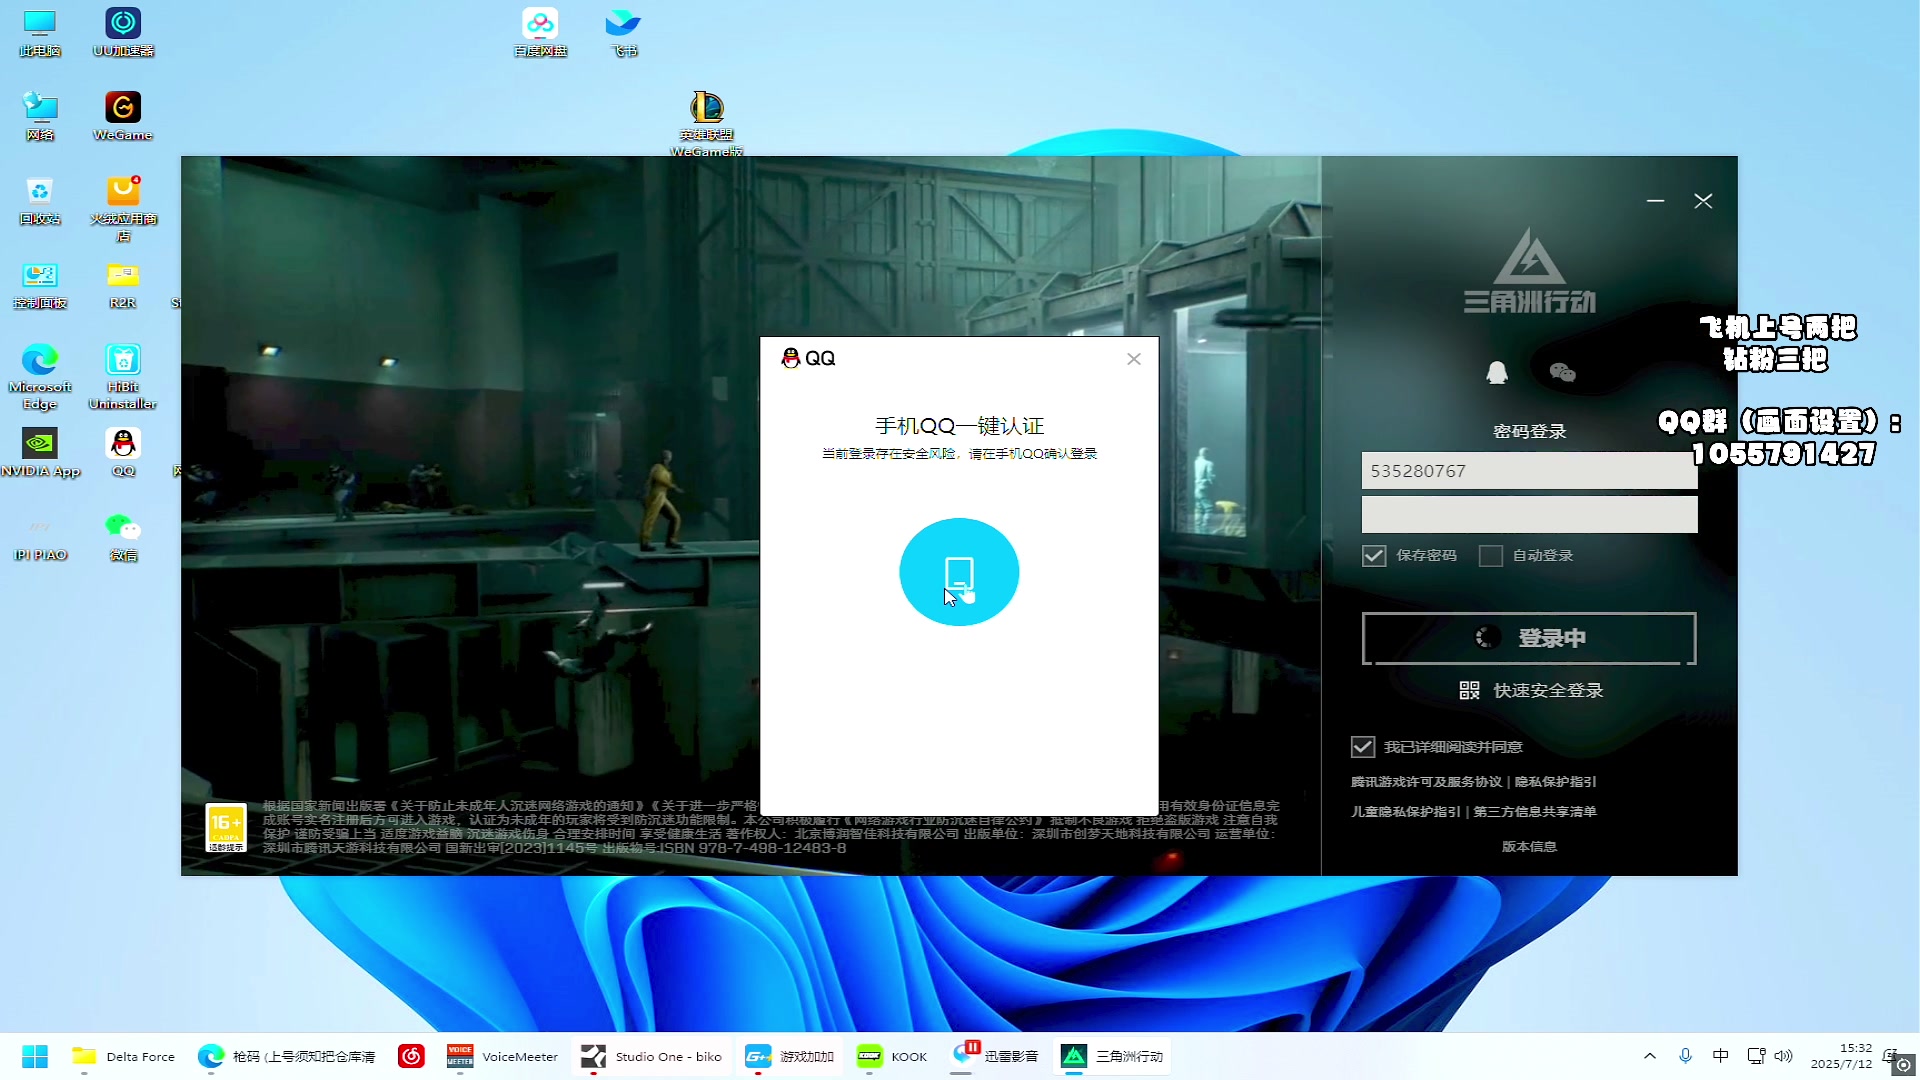Image resolution: width=1920 pixels, height=1080 pixels.
Task: Open the HiBit Uninstaller desktop icon
Action: (123, 376)
